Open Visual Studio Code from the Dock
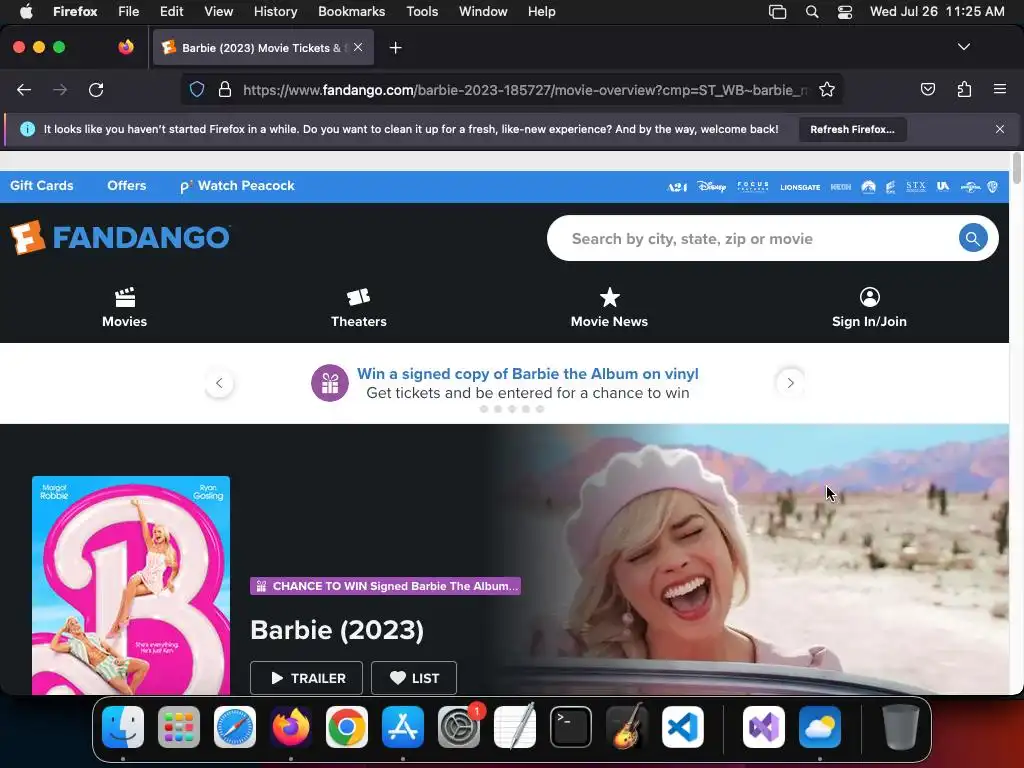The width and height of the screenshot is (1024, 768). [682, 727]
